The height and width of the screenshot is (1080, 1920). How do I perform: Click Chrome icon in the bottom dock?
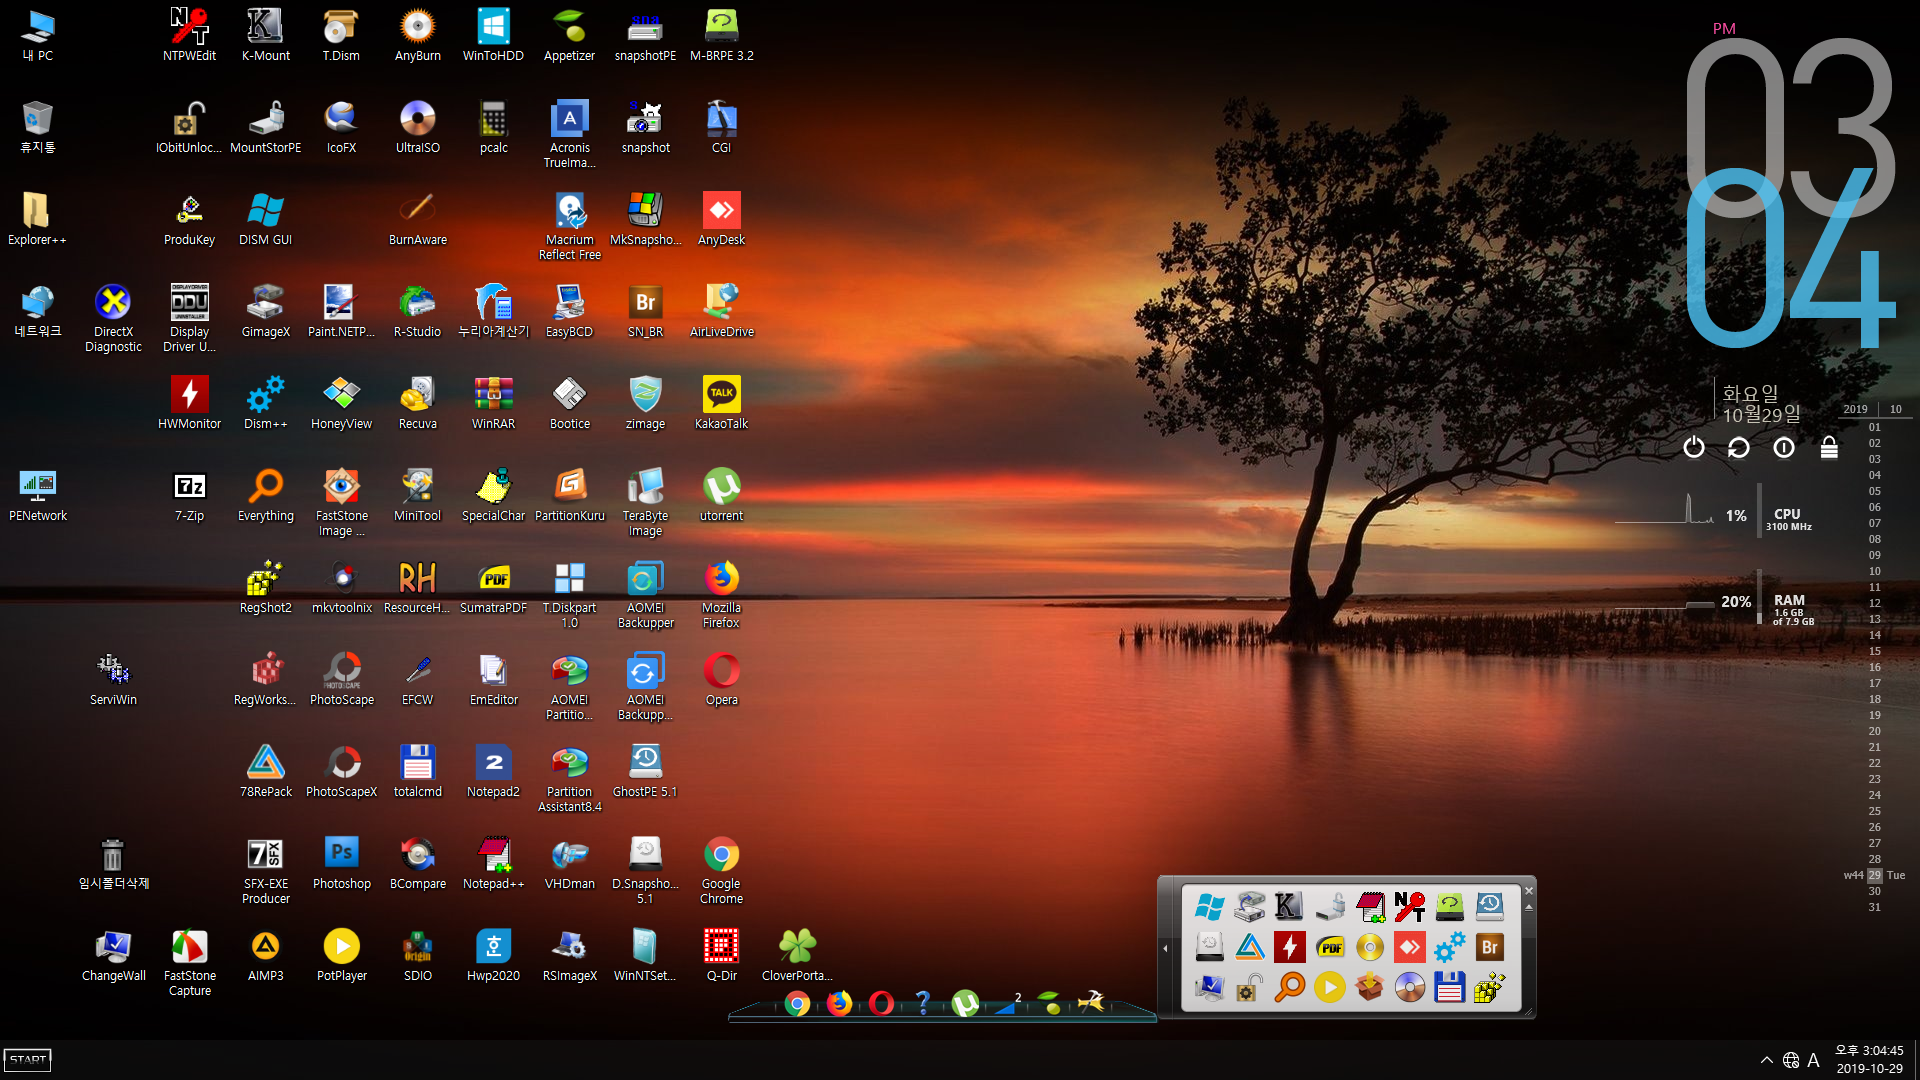click(797, 1003)
